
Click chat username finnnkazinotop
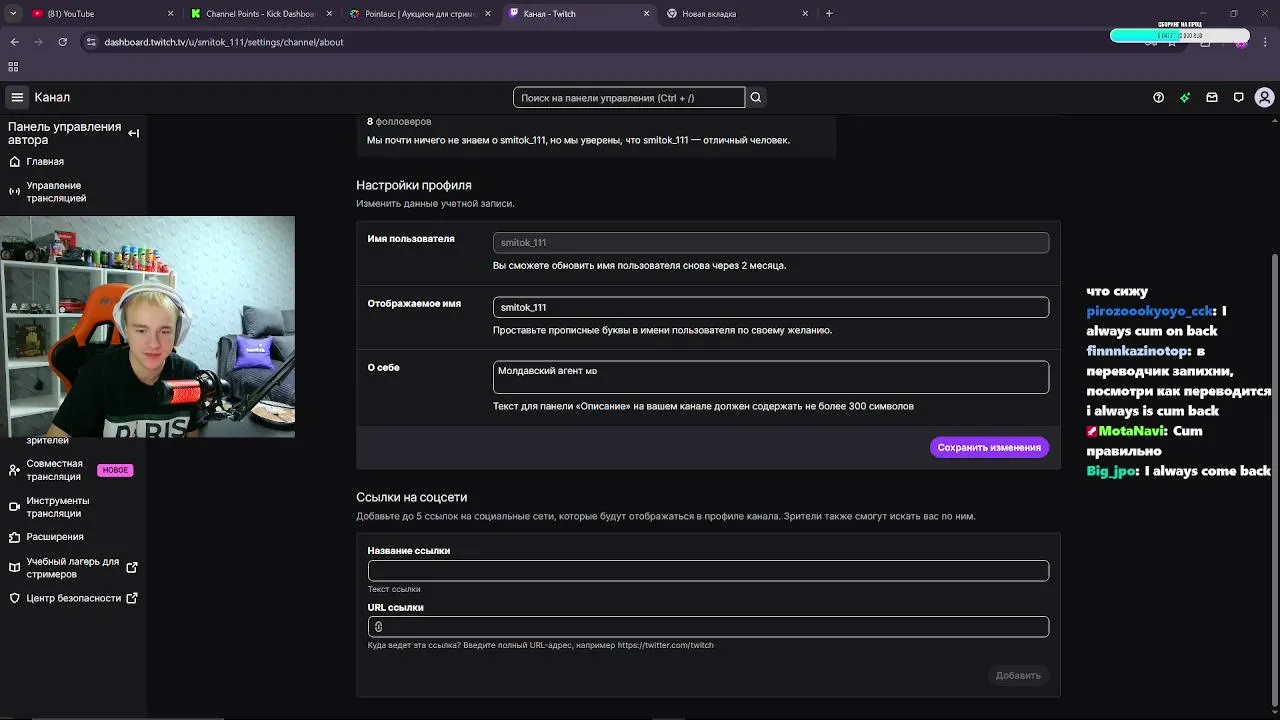[x=1137, y=351]
